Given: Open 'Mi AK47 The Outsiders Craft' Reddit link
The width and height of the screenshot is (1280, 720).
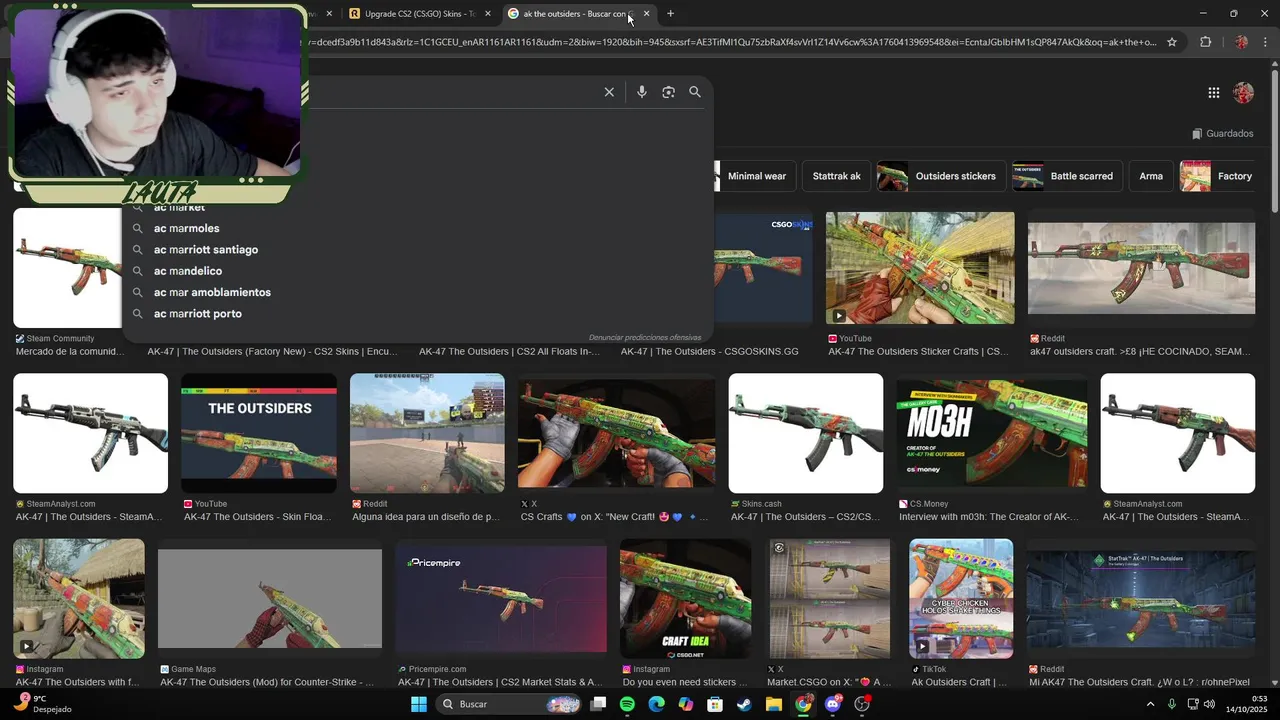Looking at the screenshot, I should 1139,683.
